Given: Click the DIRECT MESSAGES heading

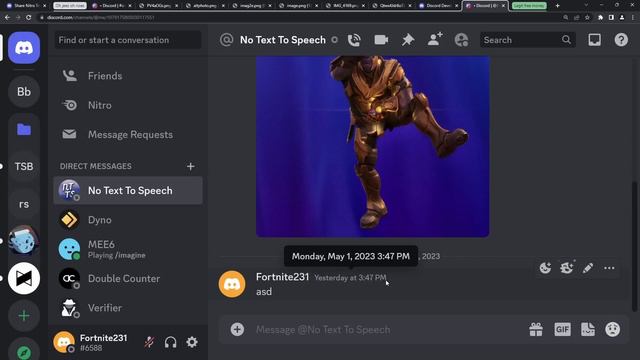Looking at the screenshot, I should [96, 166].
